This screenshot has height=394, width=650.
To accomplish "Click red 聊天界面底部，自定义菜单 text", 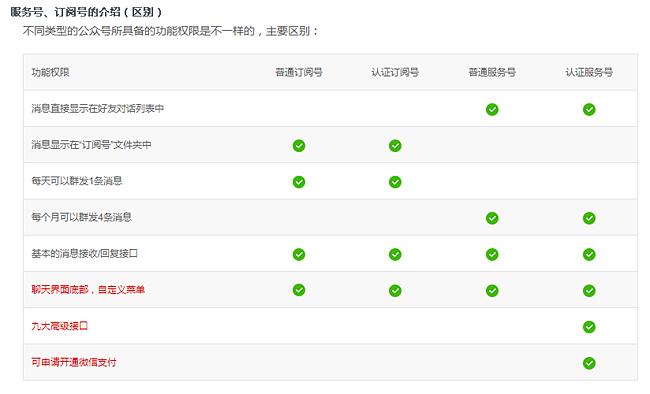I will pyautogui.click(x=88, y=289).
